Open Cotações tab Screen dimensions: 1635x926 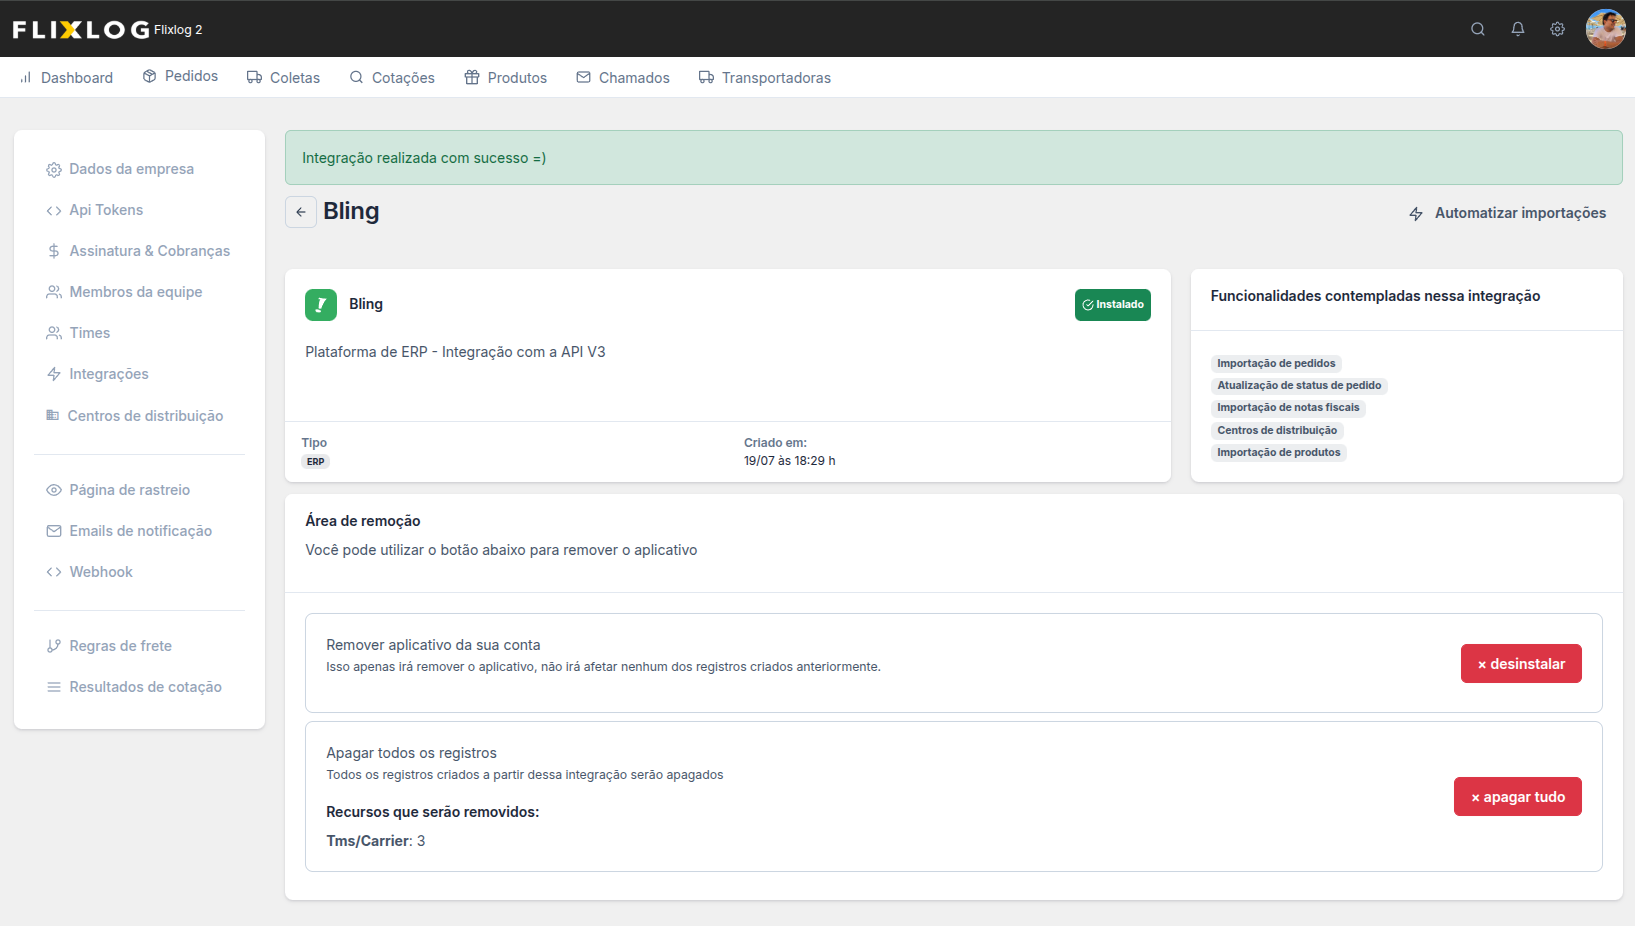click(392, 78)
